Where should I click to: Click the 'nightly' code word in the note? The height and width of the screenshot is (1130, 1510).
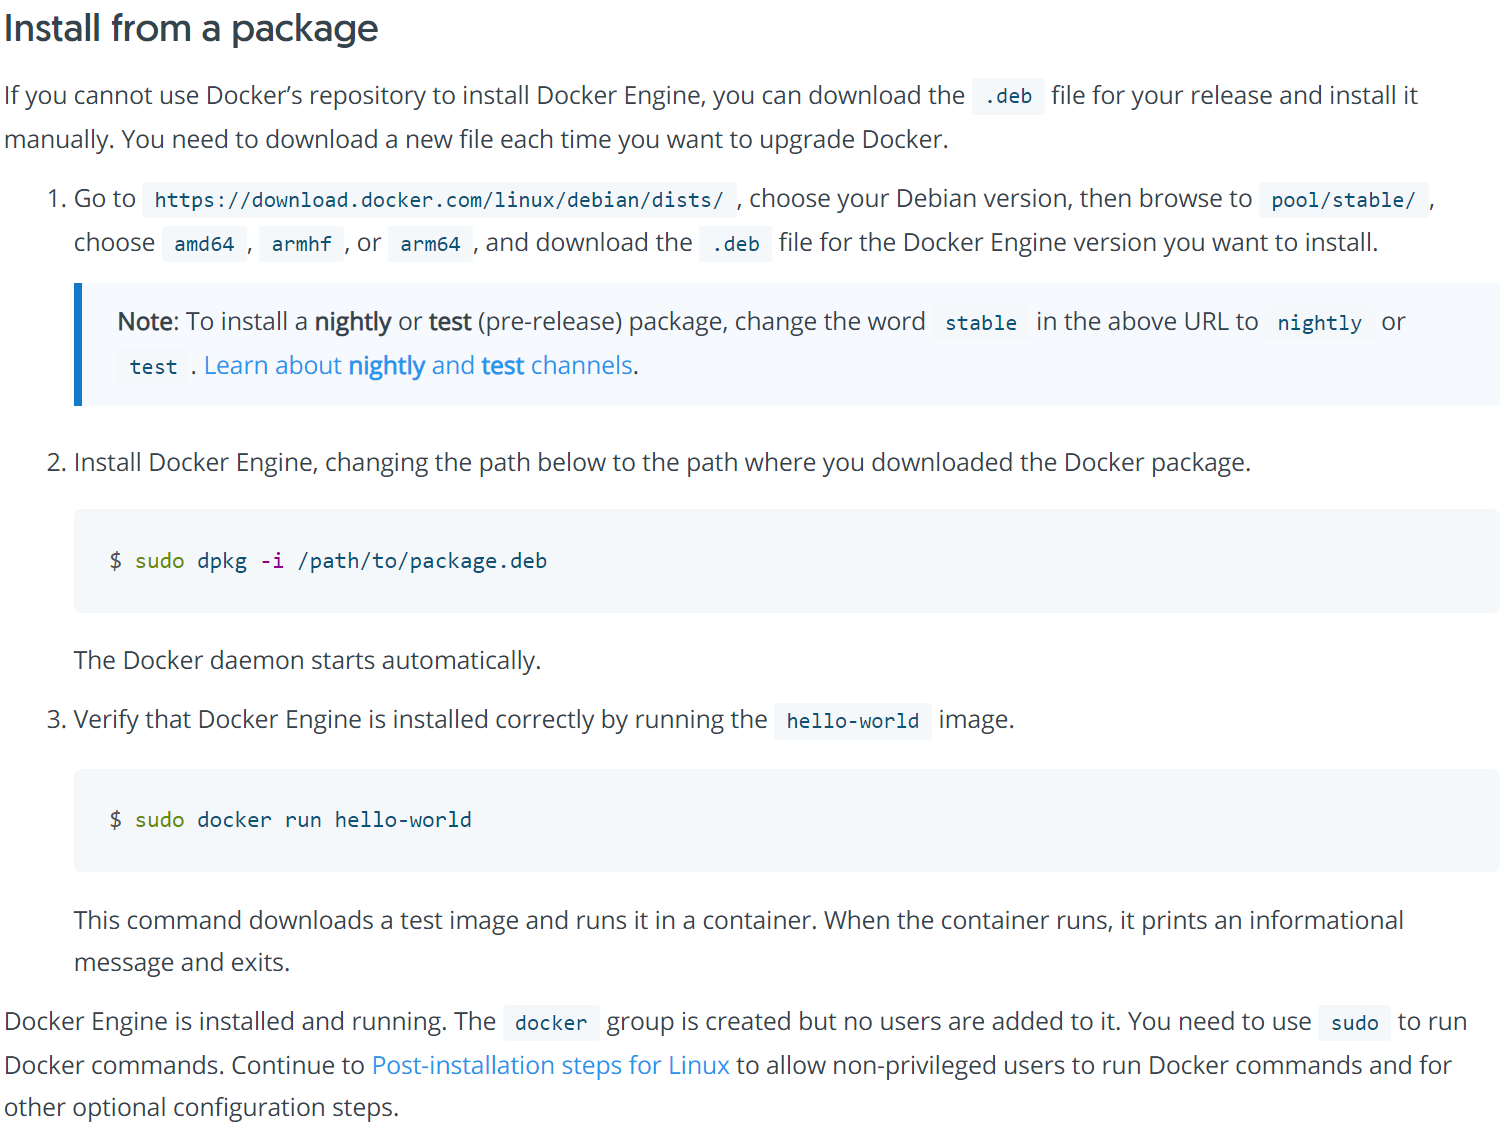(1319, 323)
